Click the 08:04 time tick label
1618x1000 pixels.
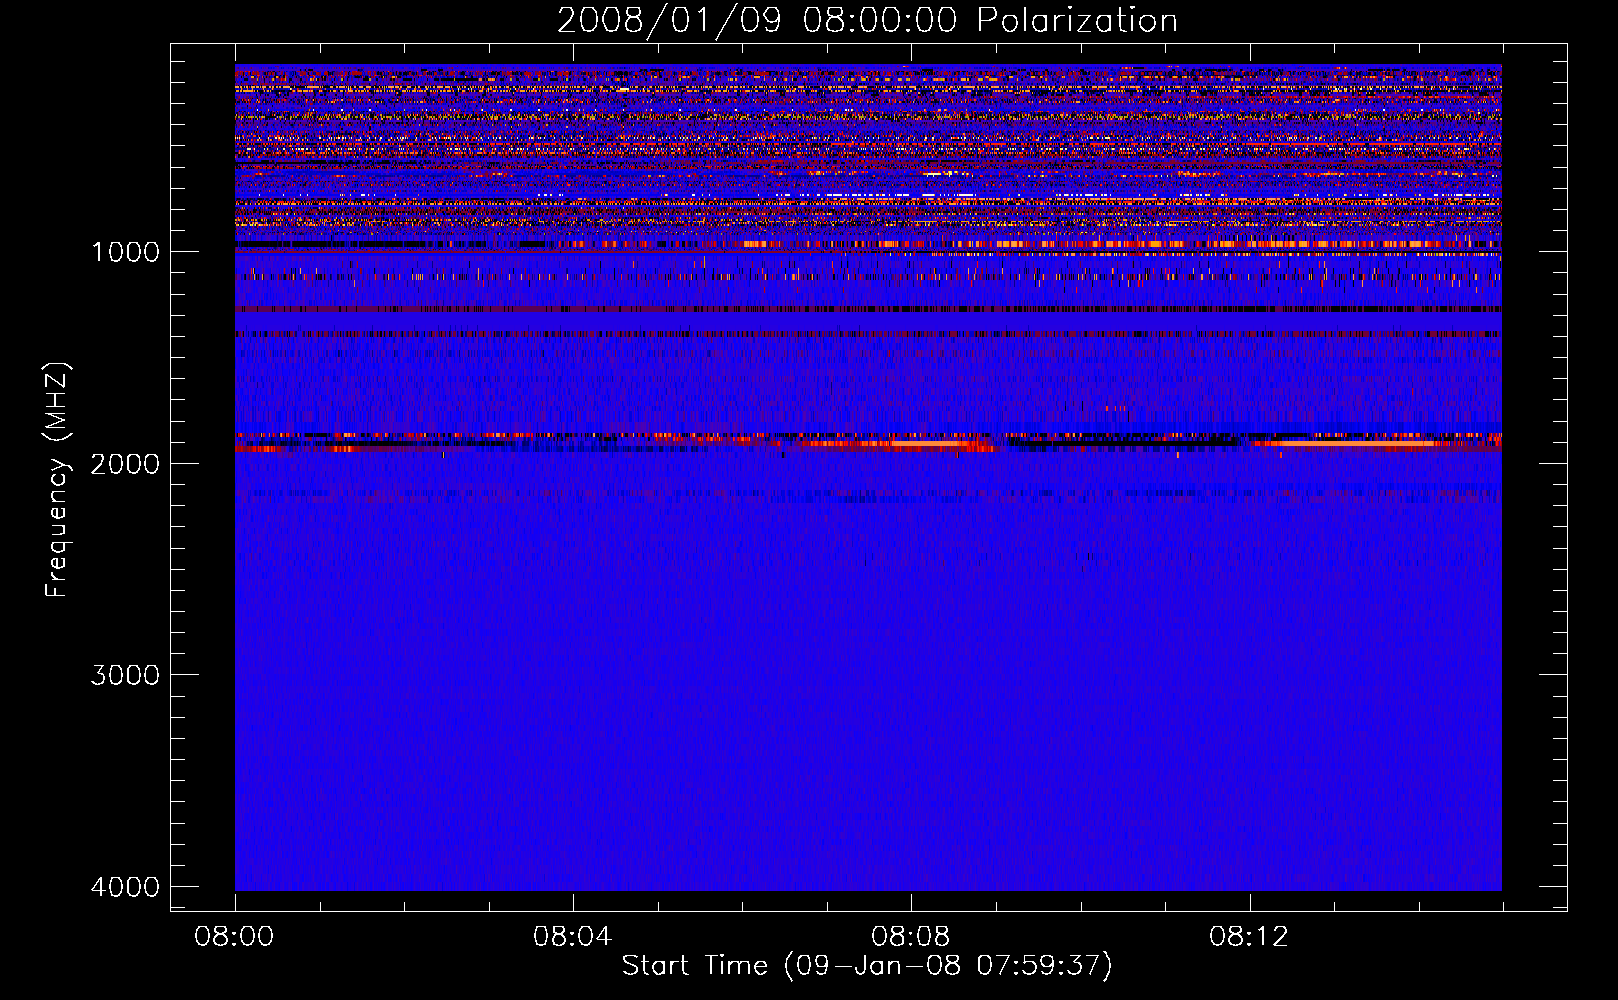572,937
